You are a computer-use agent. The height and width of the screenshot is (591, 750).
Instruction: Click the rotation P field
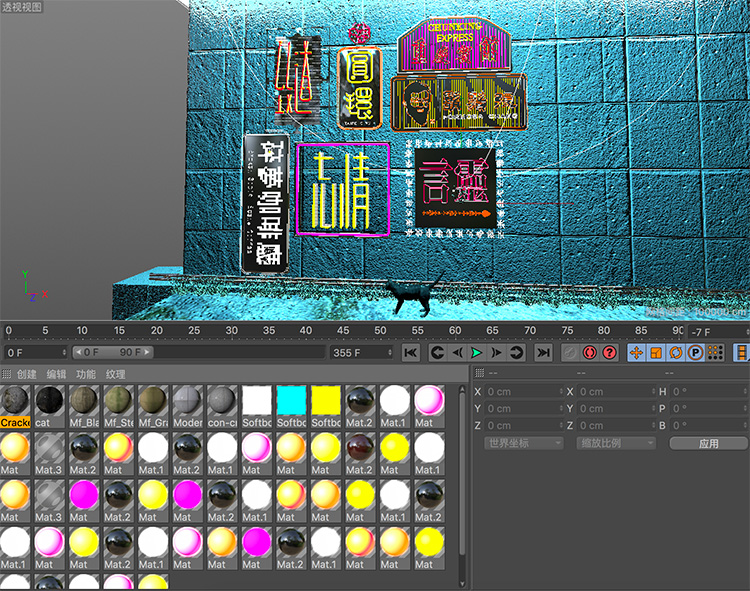pyautogui.click(x=709, y=409)
